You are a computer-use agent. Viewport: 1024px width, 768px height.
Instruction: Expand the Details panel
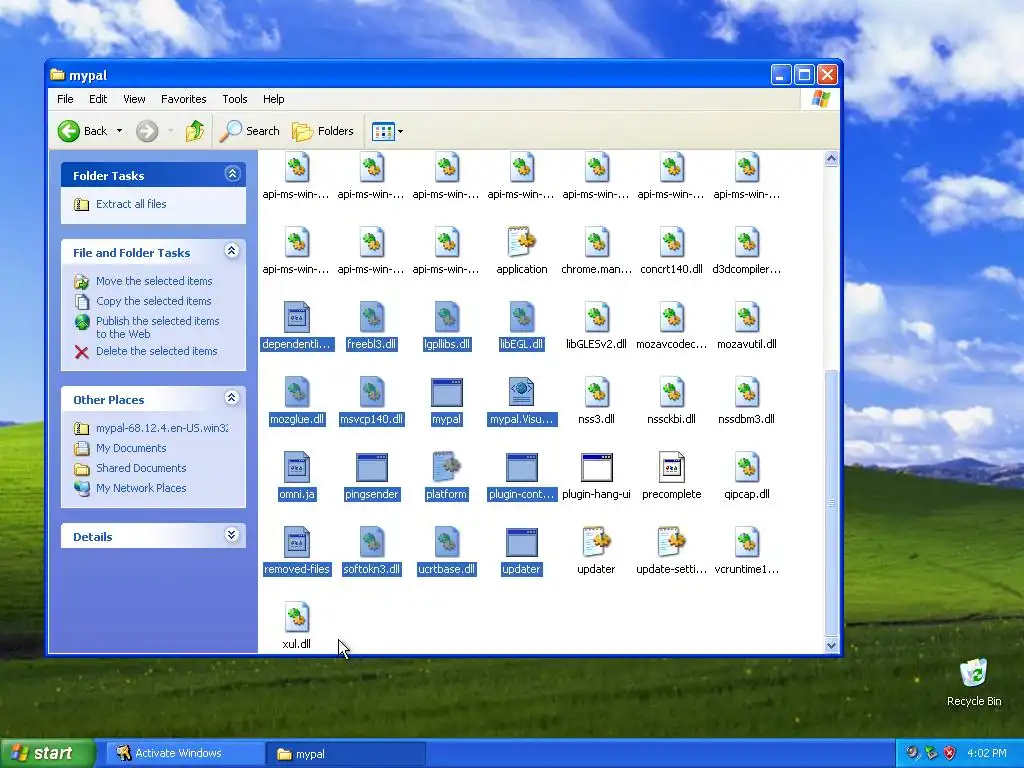tap(232, 536)
